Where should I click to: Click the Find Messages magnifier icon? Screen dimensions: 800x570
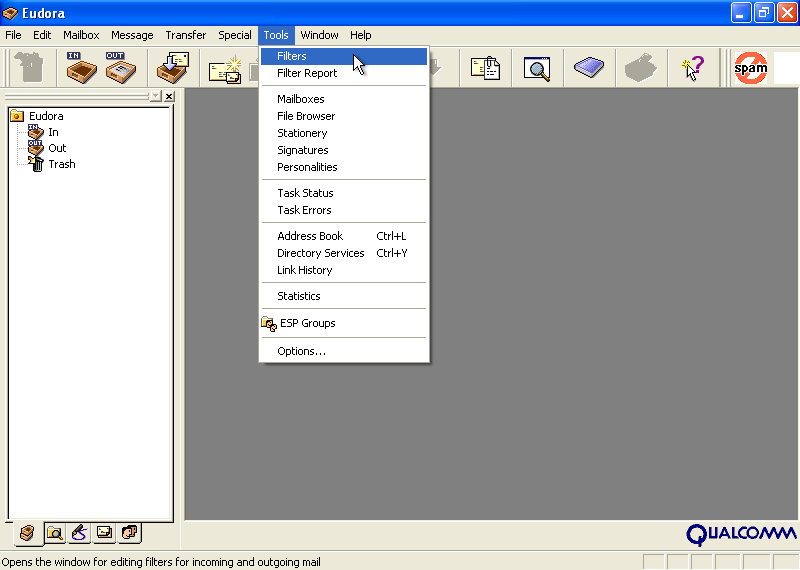(537, 69)
